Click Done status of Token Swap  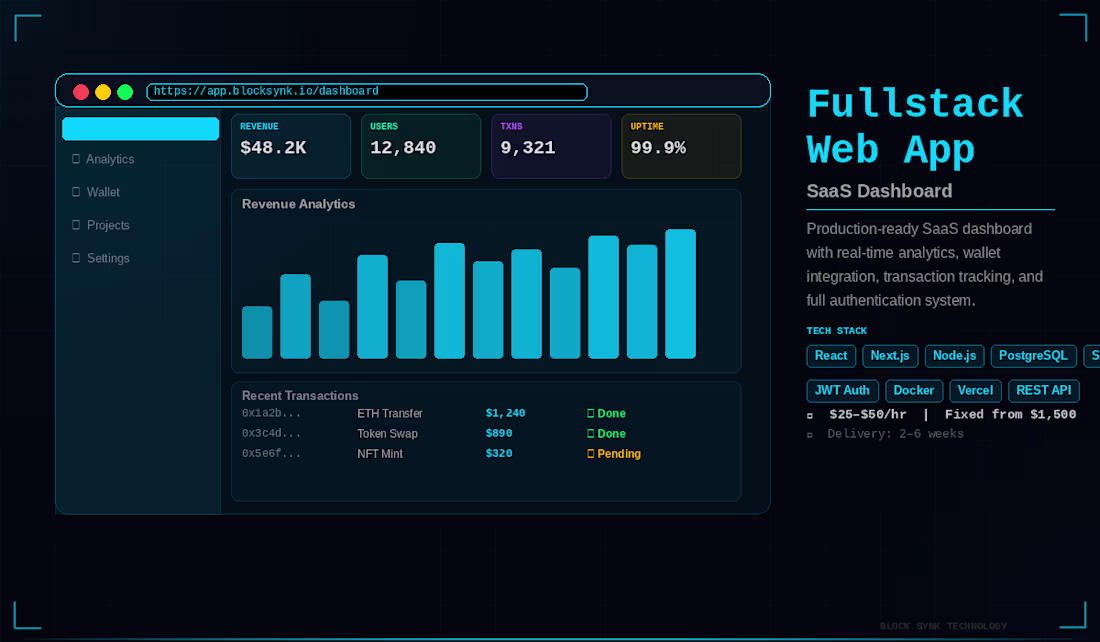606,434
